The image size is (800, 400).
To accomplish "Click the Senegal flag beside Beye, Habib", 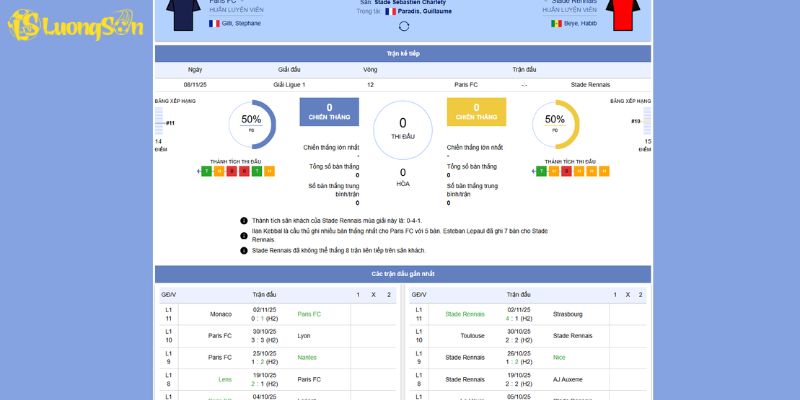I will point(557,23).
